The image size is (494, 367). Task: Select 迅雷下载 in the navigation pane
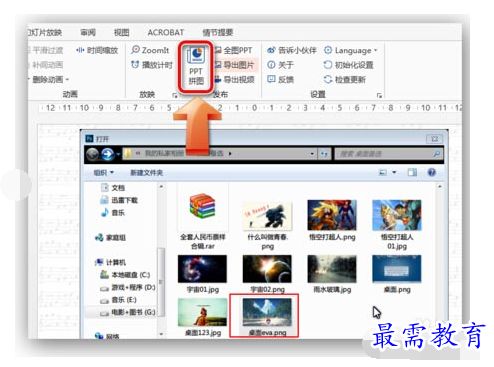click(119, 200)
